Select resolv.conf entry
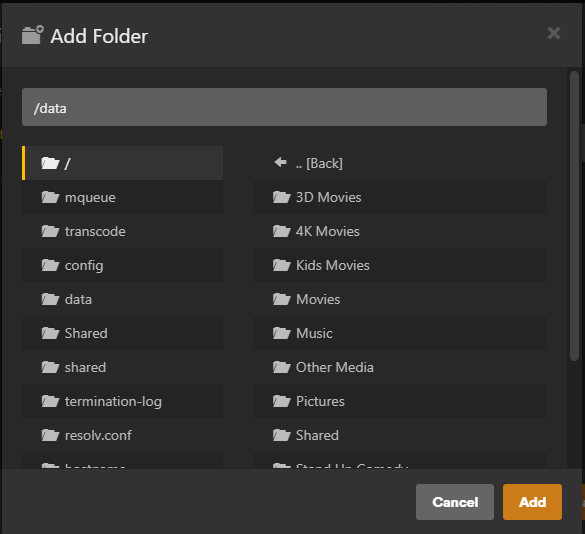The image size is (585, 534). [122, 435]
